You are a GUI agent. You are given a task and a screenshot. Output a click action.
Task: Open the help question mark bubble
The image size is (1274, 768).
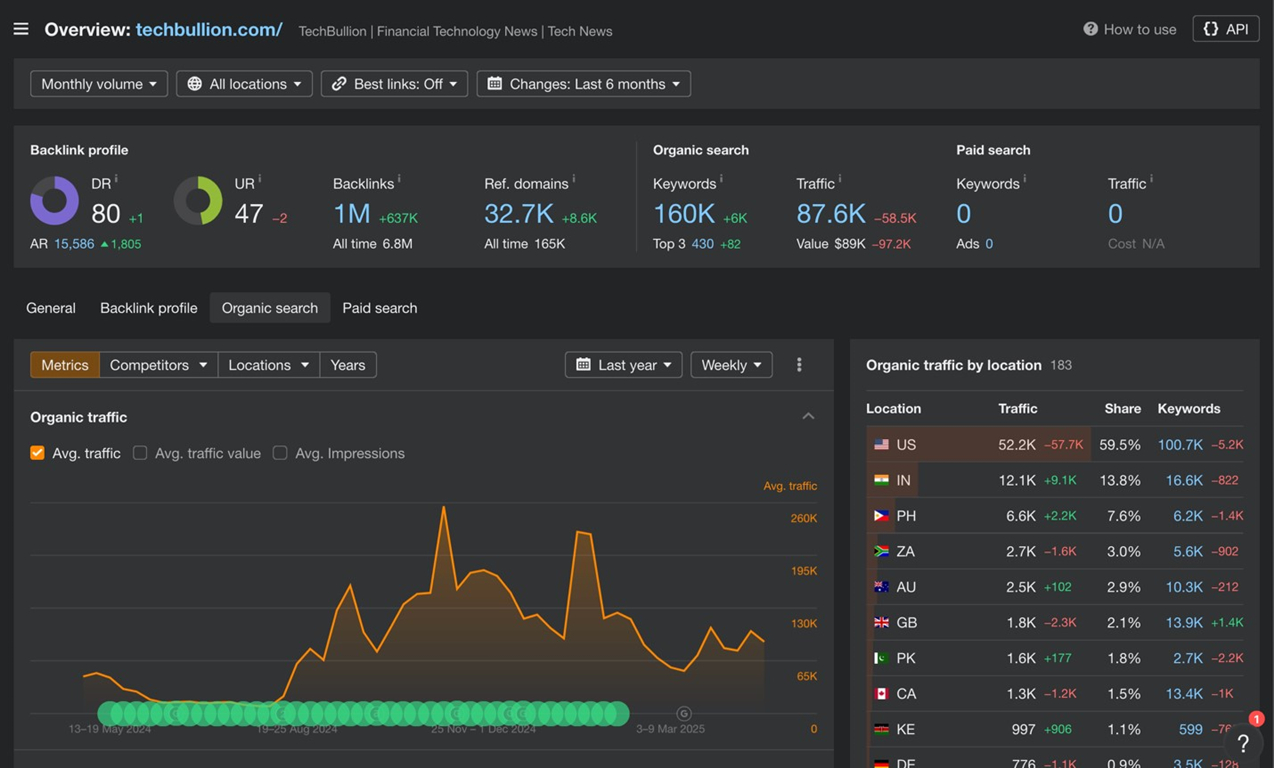pos(1243,743)
